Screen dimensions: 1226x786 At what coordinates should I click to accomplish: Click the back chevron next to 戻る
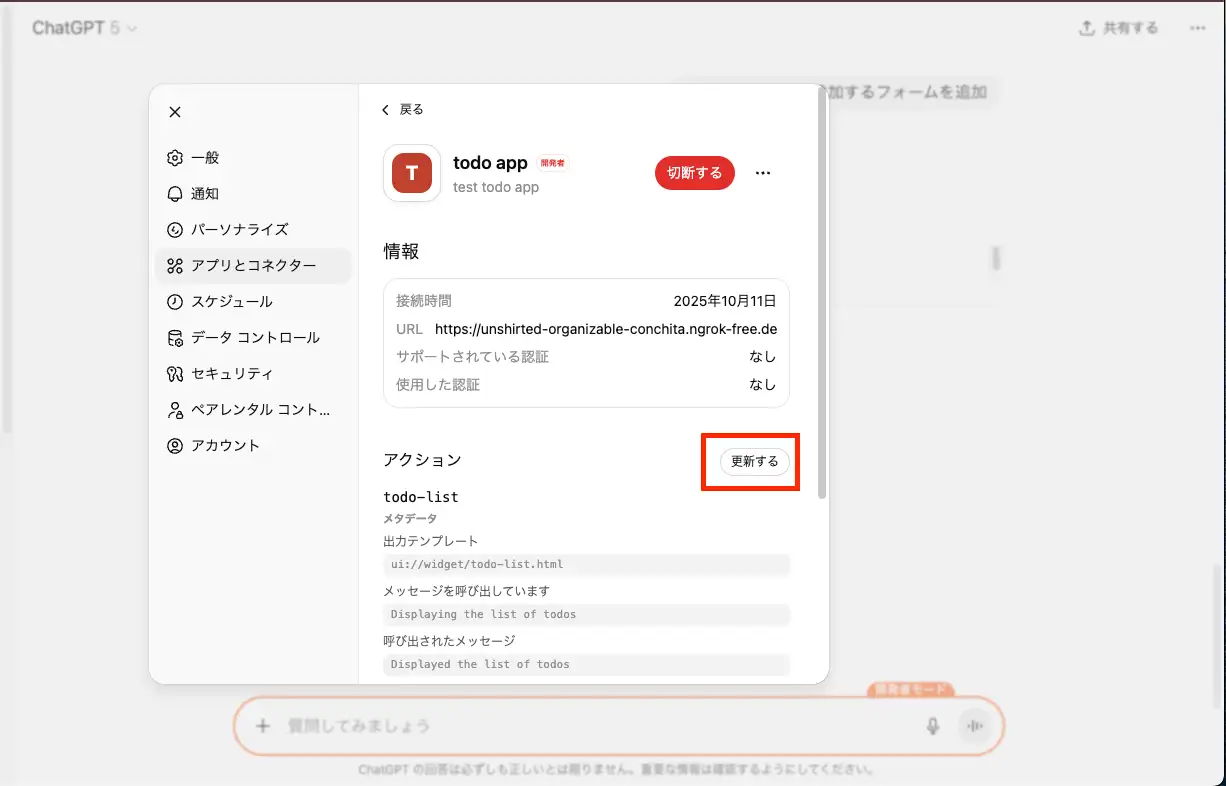click(386, 110)
